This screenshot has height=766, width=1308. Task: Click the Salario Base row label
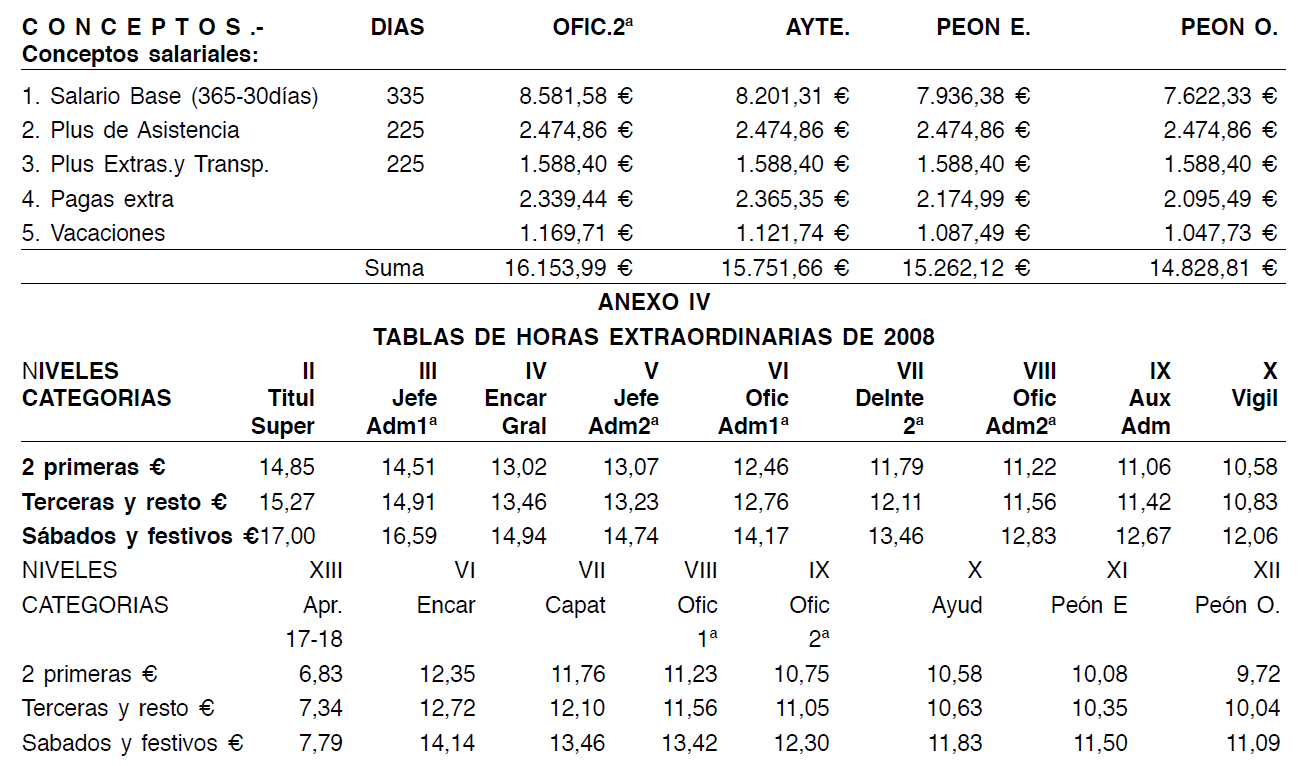(171, 96)
